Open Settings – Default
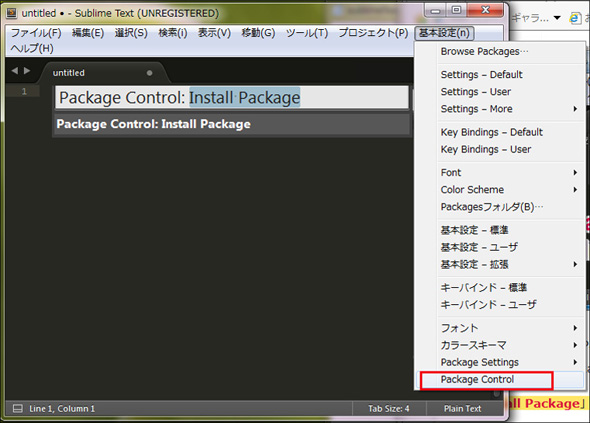The width and height of the screenshot is (590, 425). [500, 75]
